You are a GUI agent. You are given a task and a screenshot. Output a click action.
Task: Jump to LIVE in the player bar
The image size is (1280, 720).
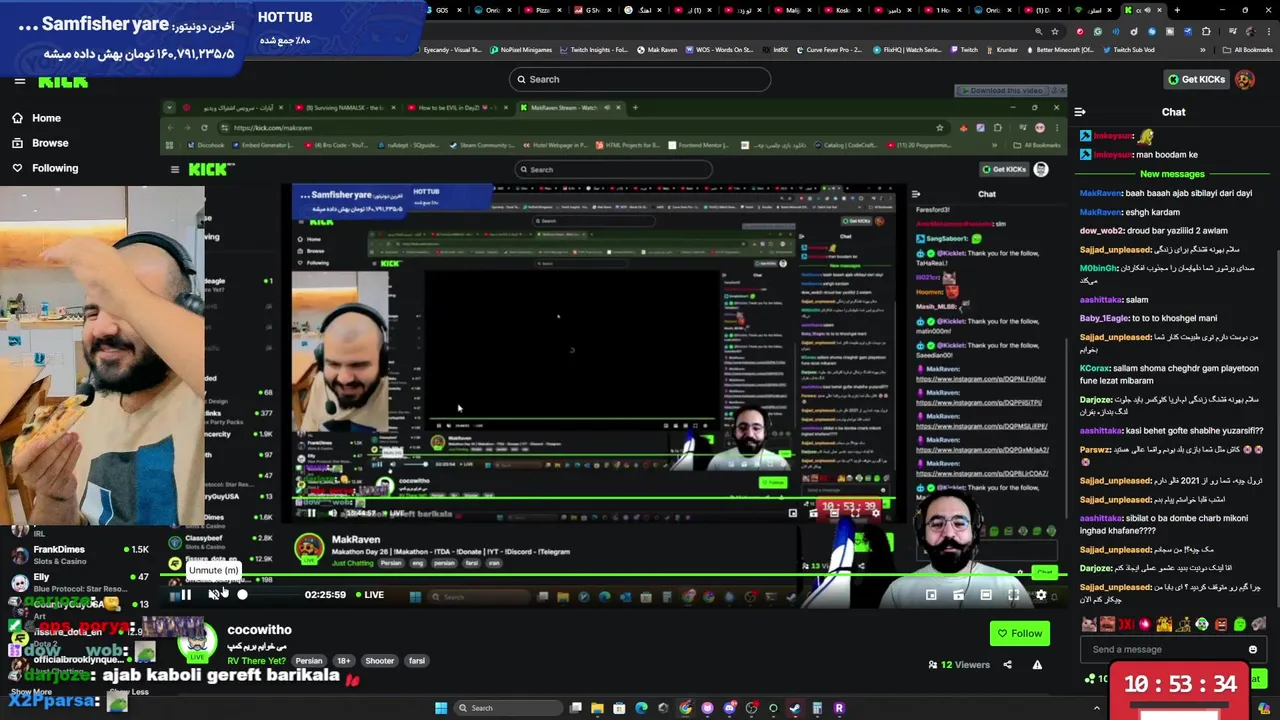coord(369,595)
